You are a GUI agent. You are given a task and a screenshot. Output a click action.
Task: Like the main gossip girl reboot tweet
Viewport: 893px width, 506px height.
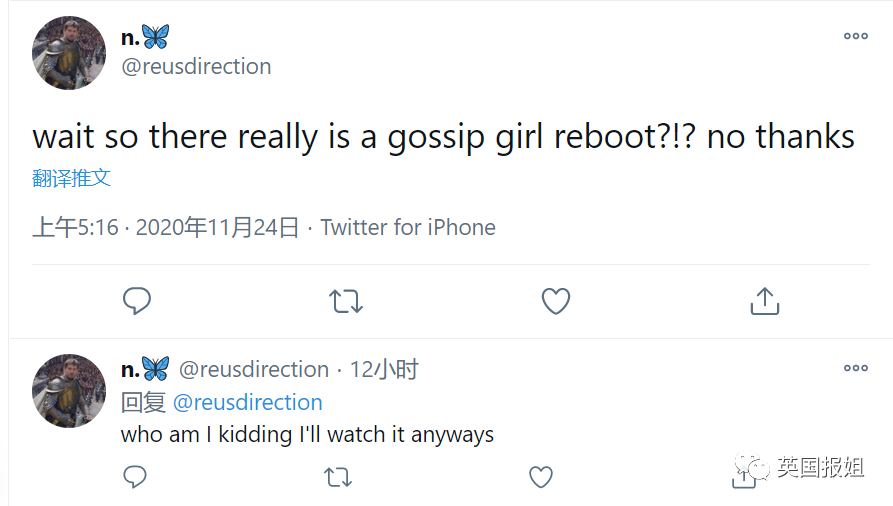pyautogui.click(x=555, y=300)
